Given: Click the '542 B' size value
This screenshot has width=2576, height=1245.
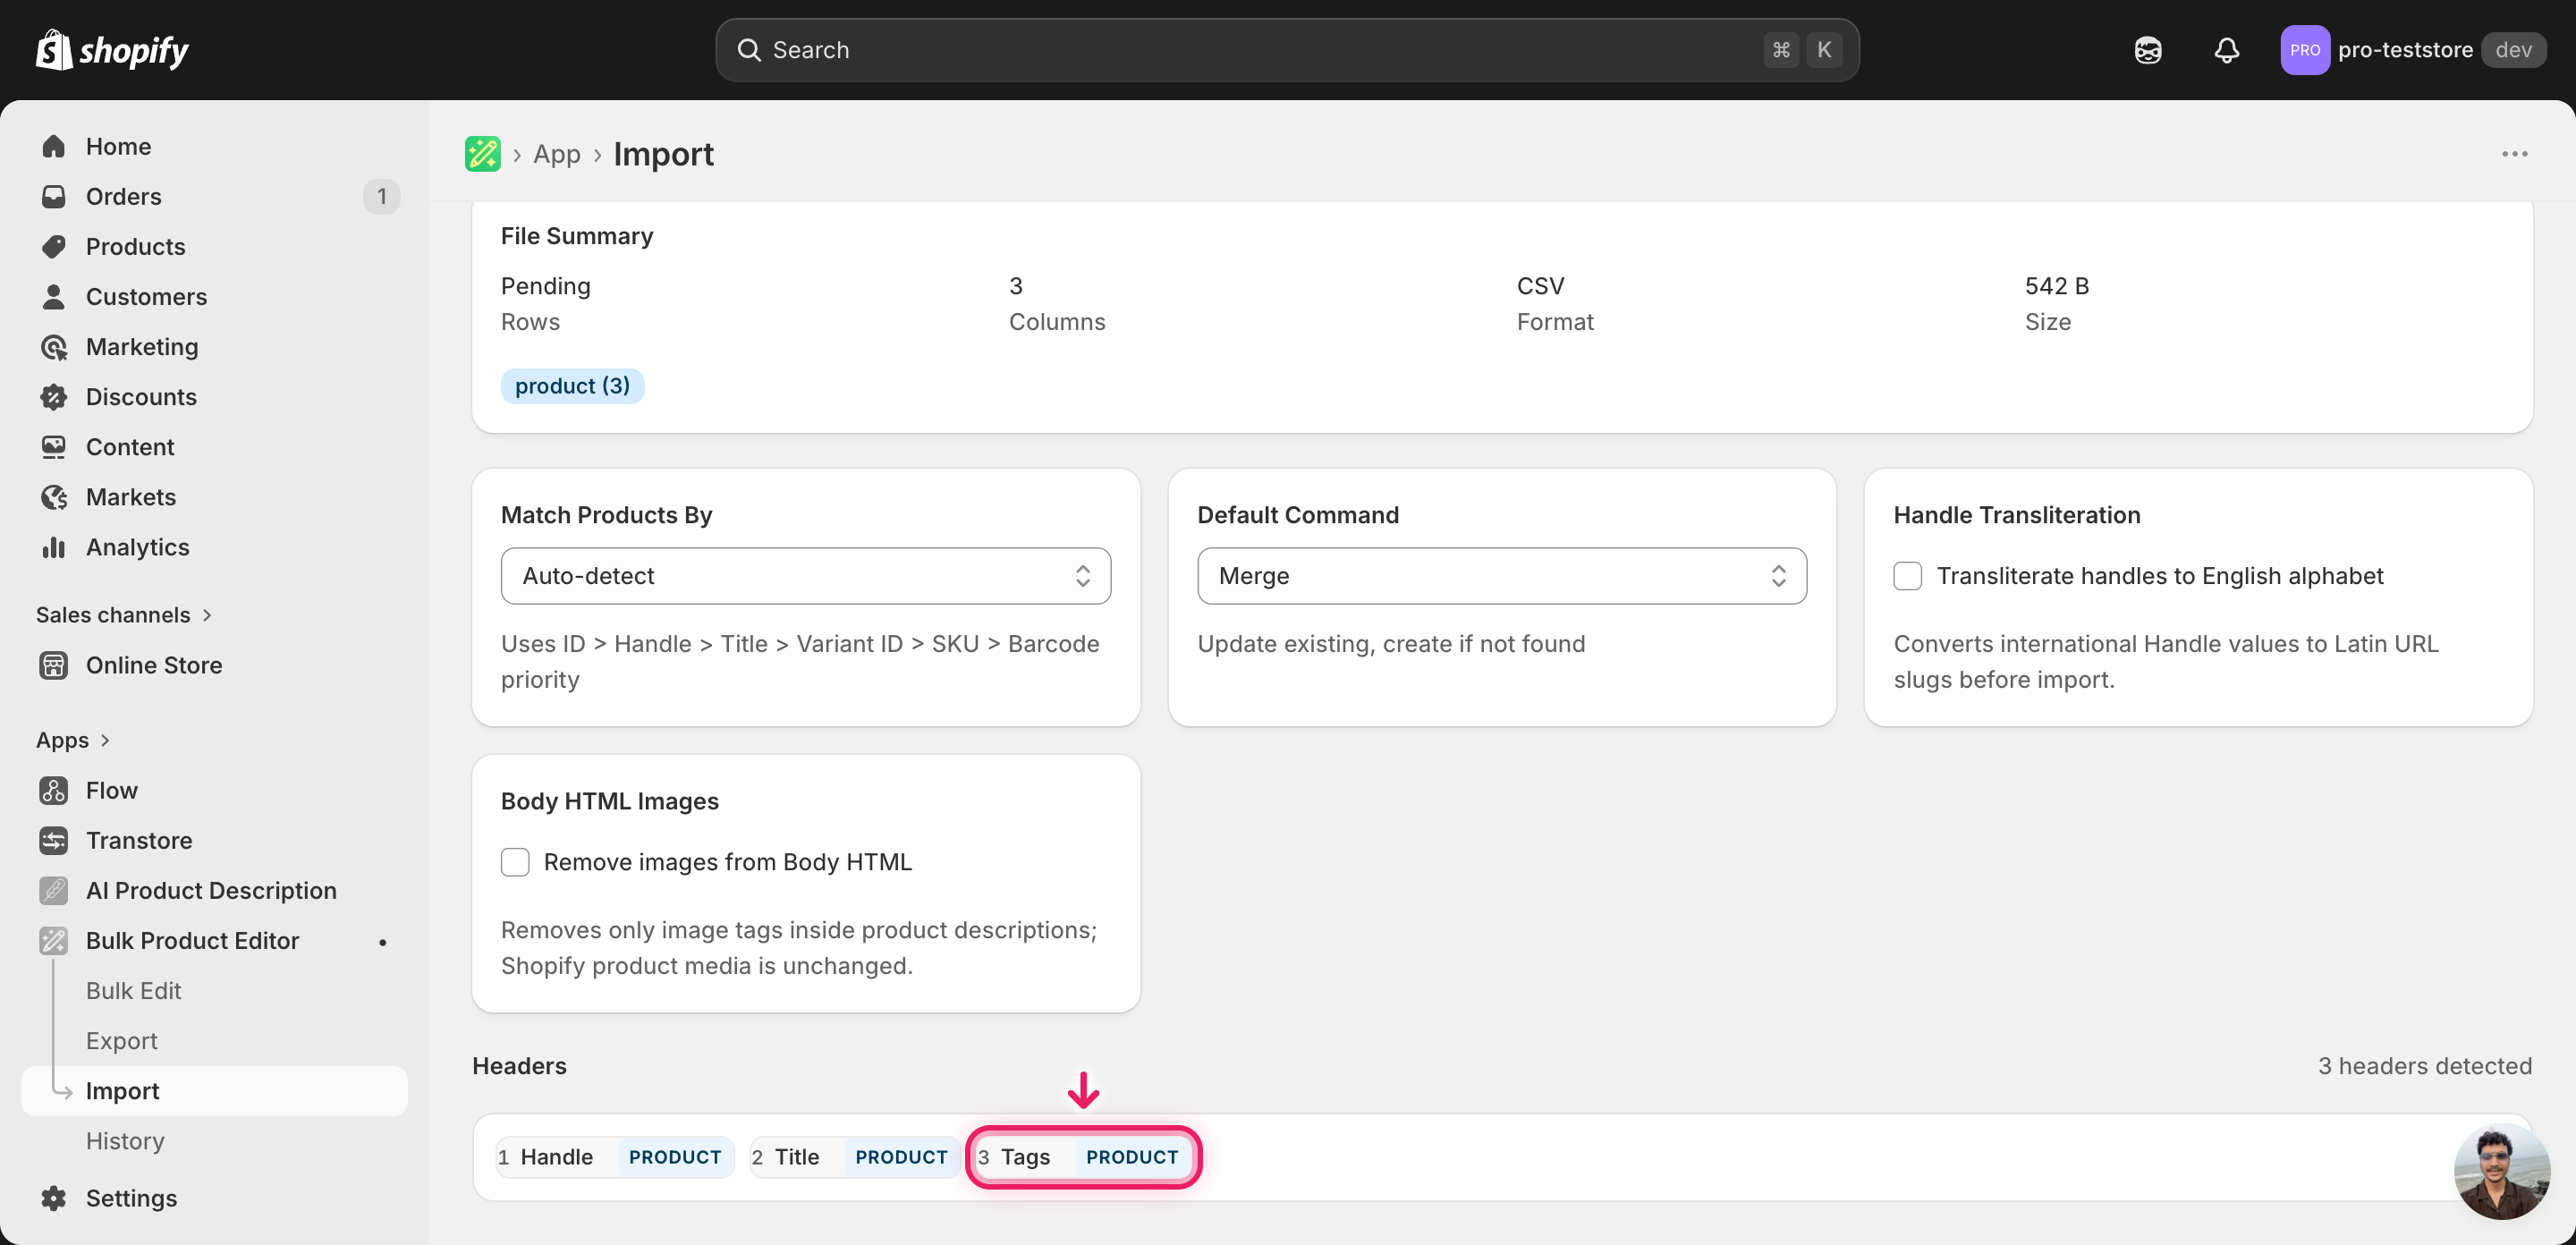Looking at the screenshot, I should pos(2057,285).
